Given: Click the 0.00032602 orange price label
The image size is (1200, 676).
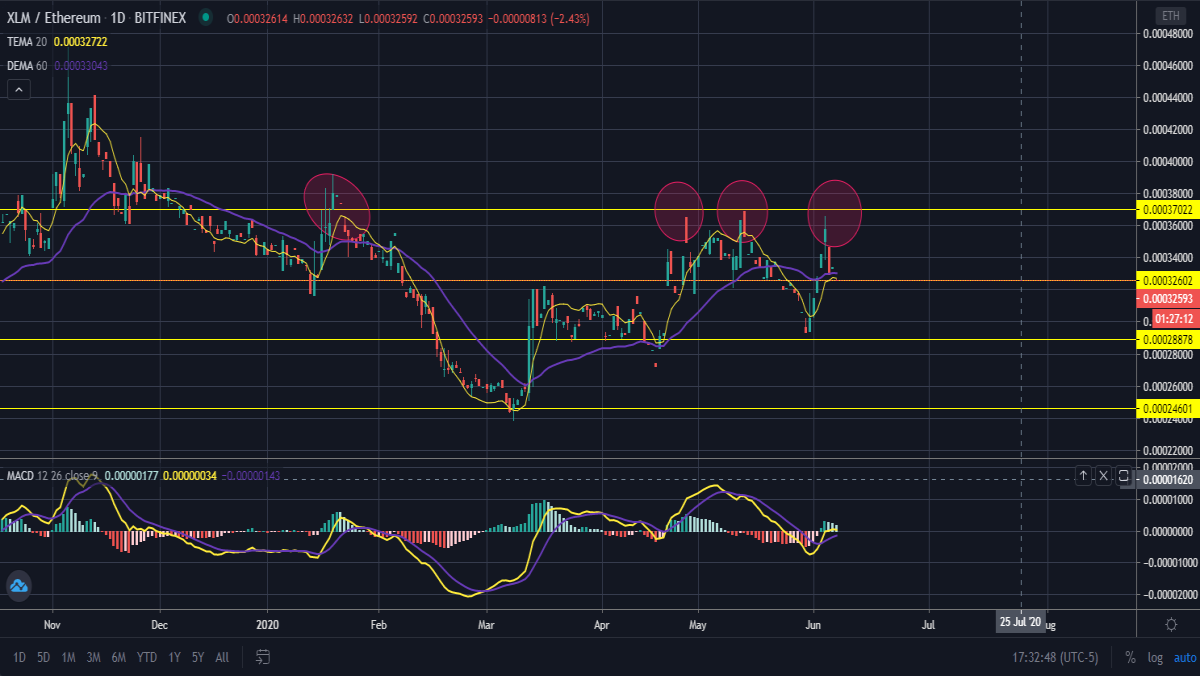Looking at the screenshot, I should click(1167, 281).
